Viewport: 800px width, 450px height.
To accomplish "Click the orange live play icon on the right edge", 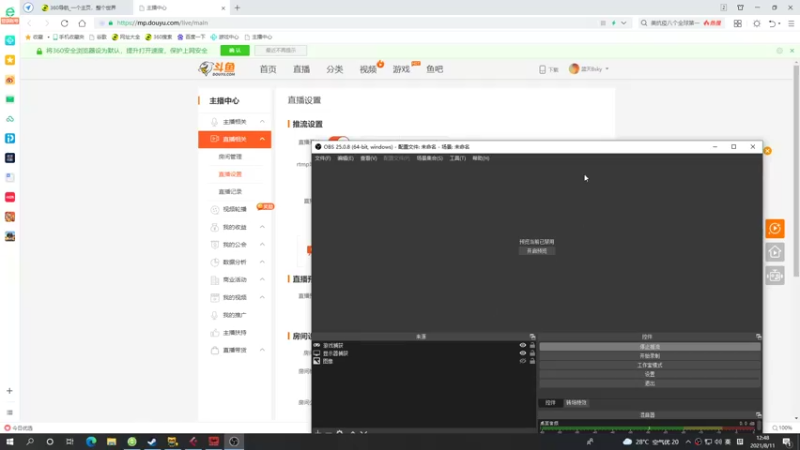I will 774,229.
